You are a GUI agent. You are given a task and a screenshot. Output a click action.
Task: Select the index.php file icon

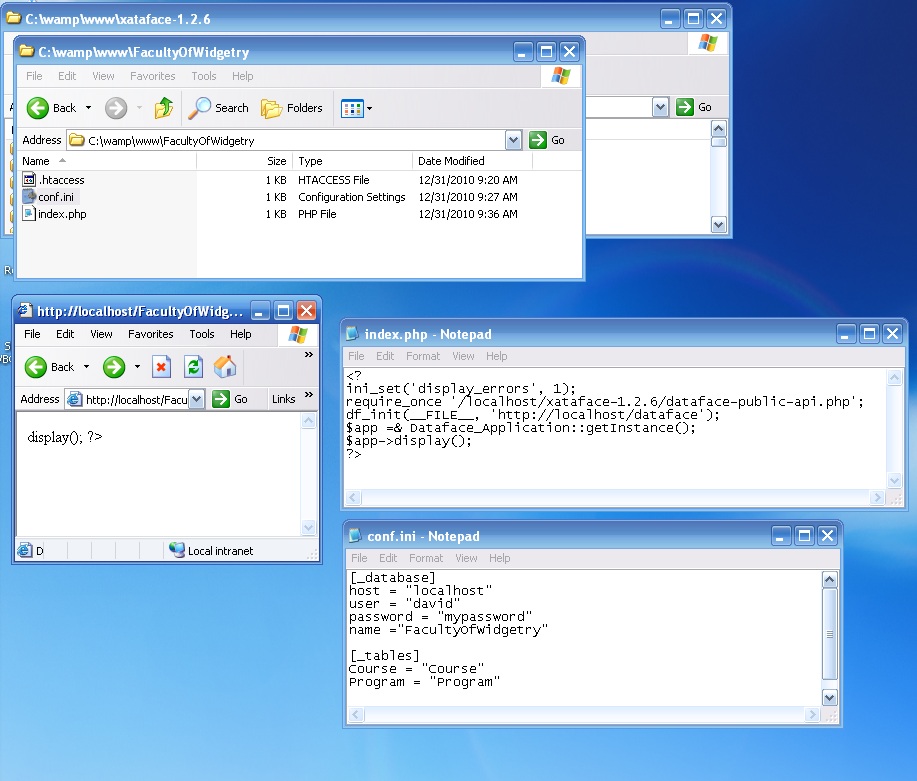(x=29, y=214)
